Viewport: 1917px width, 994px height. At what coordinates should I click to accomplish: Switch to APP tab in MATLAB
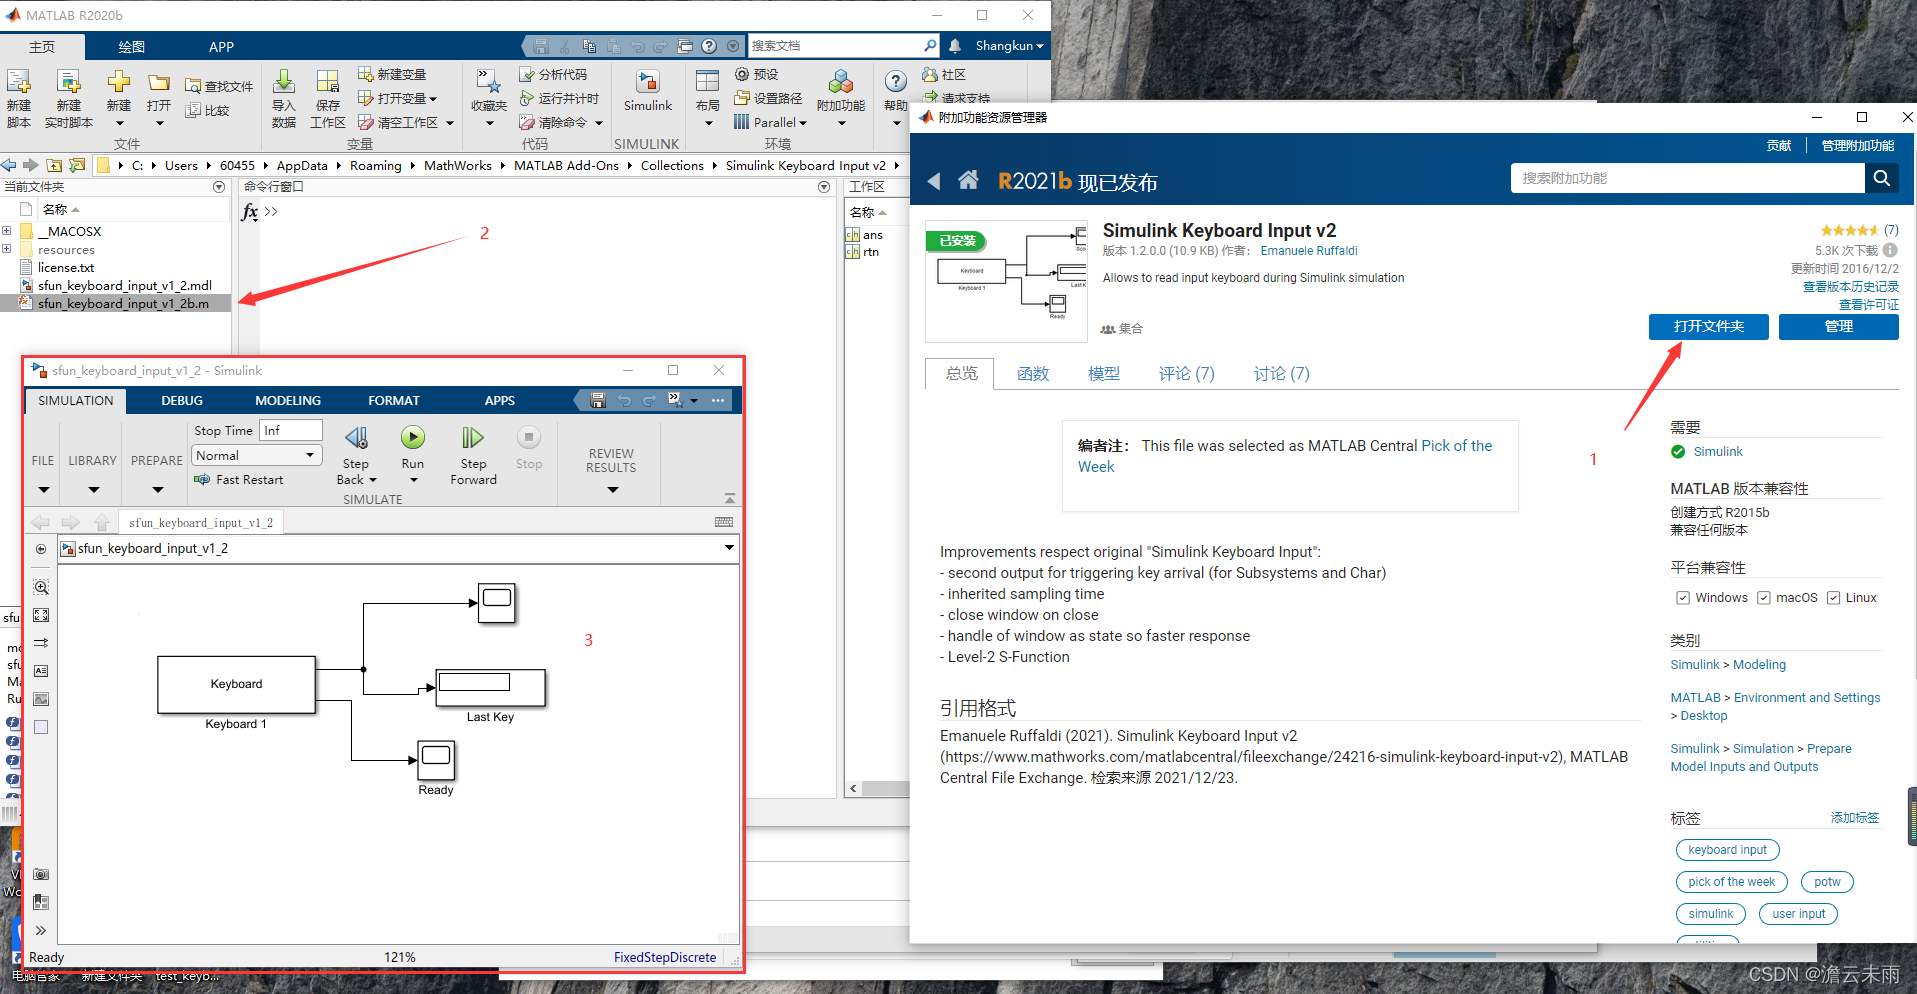(x=221, y=47)
